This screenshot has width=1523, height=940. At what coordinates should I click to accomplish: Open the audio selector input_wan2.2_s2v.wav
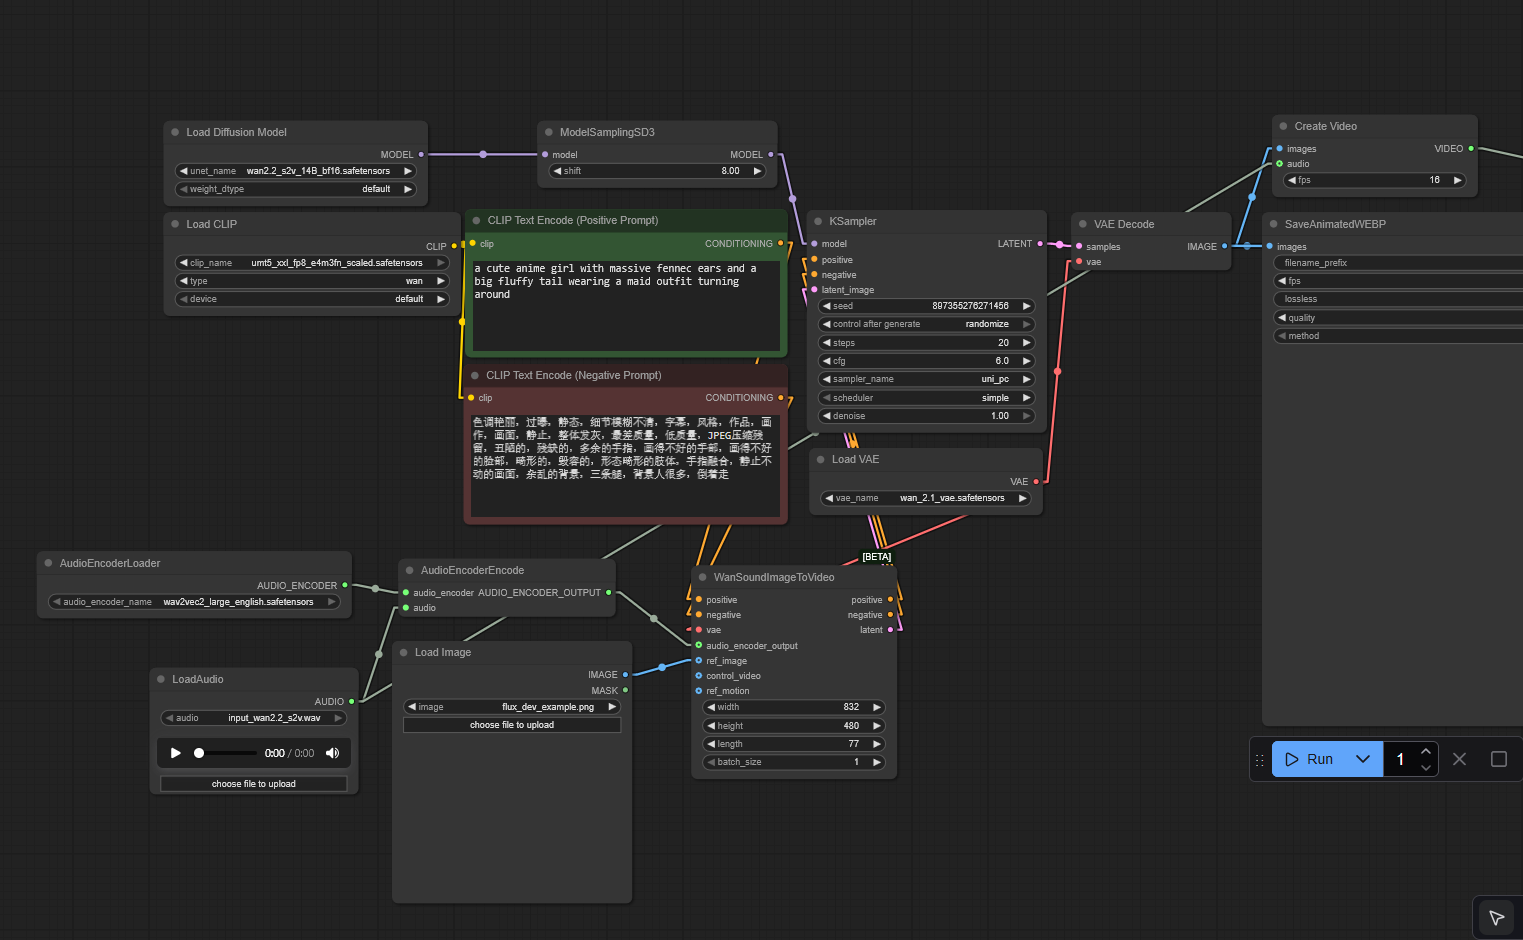coord(254,718)
